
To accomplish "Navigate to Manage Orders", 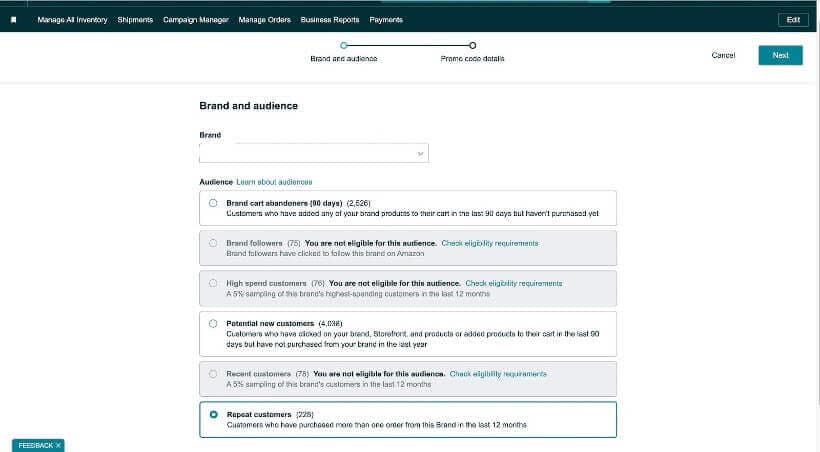I will (265, 20).
